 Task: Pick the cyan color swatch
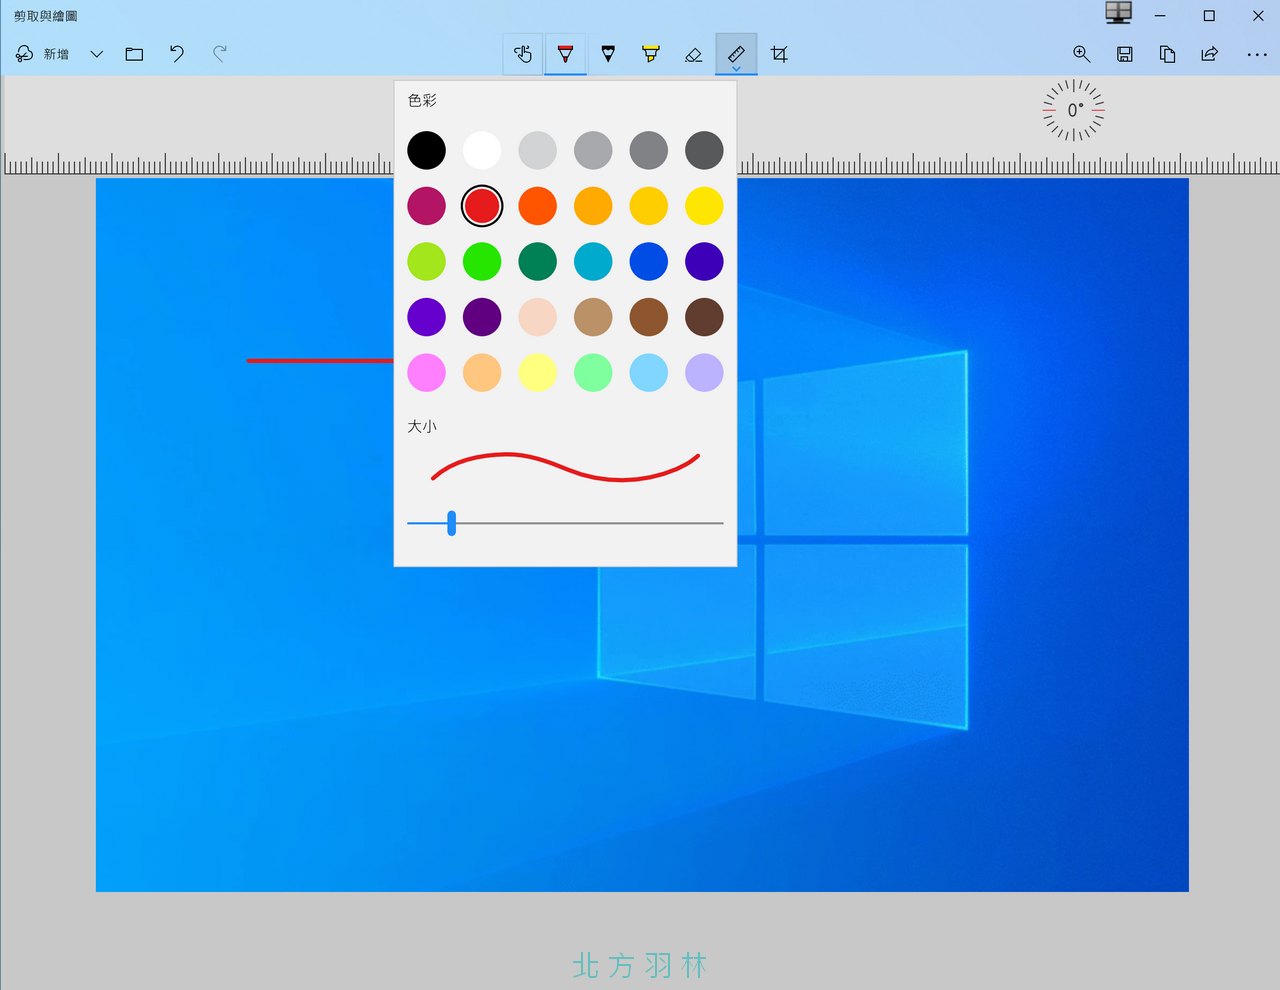(x=593, y=261)
